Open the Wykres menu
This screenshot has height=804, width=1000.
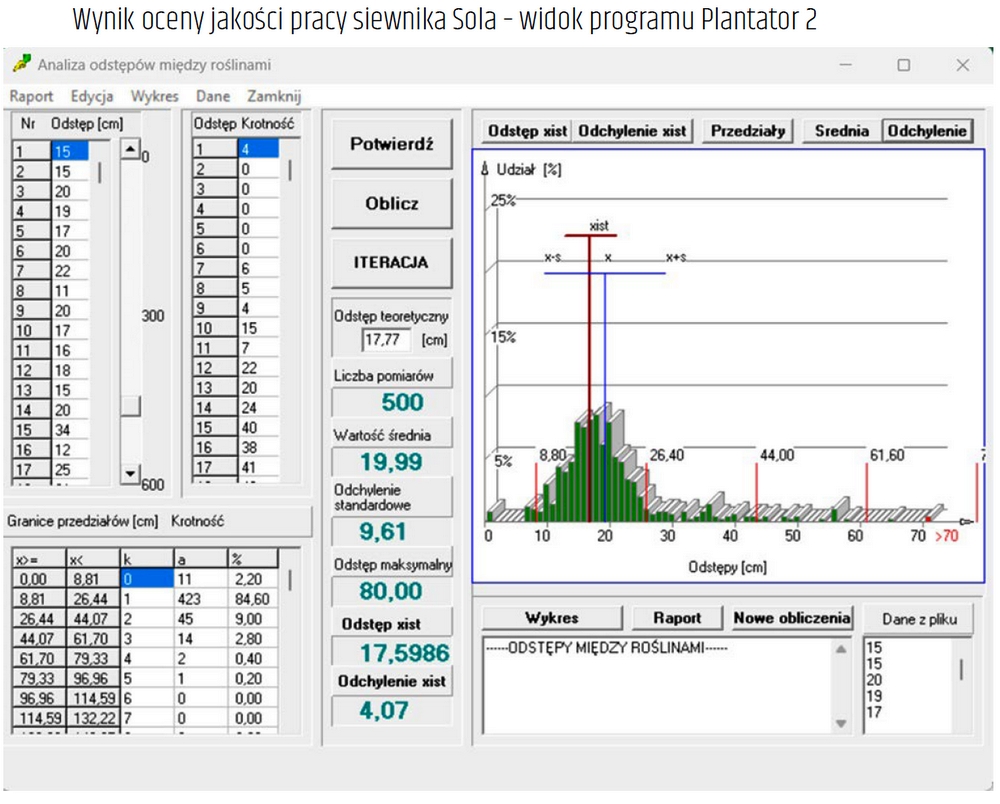point(154,96)
